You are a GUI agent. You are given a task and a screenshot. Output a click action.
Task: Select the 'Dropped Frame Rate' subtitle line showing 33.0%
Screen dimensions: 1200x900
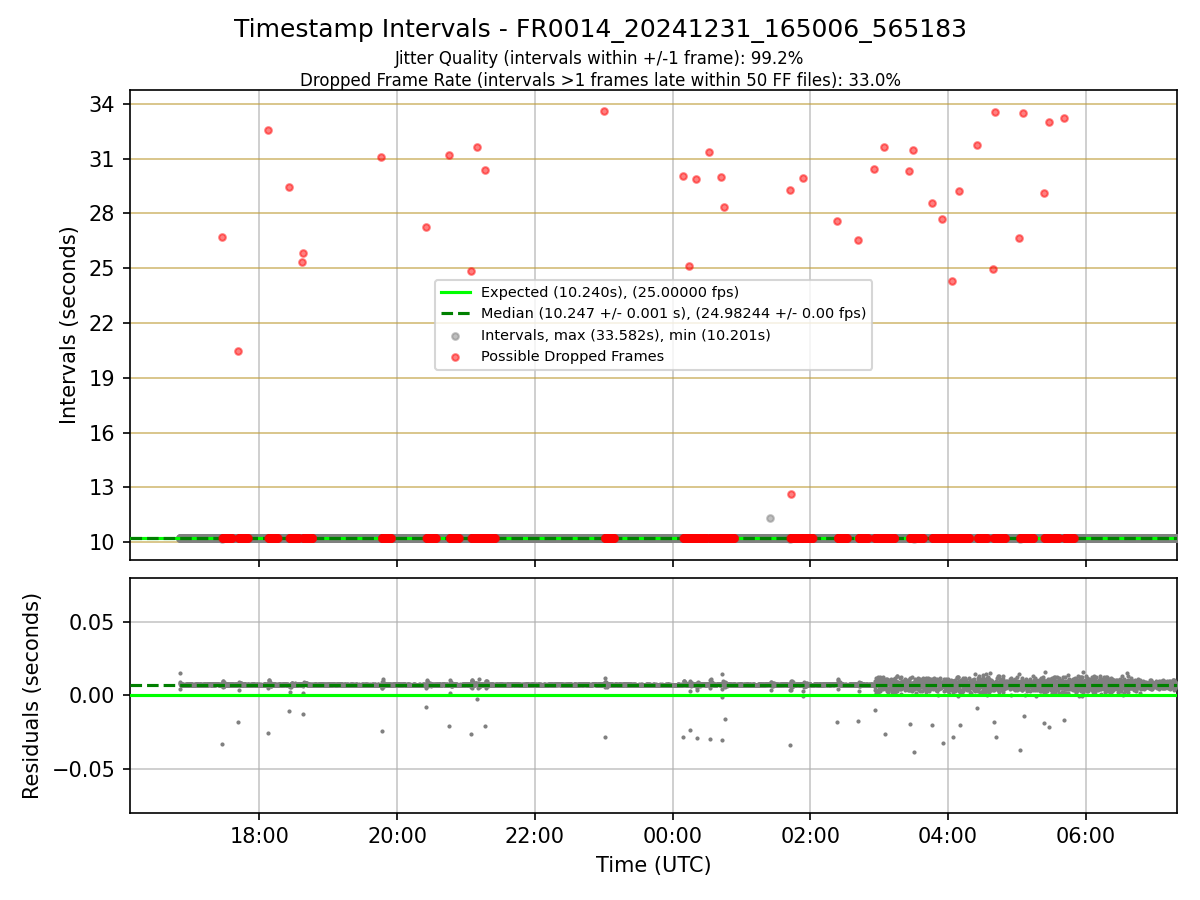(600, 80)
